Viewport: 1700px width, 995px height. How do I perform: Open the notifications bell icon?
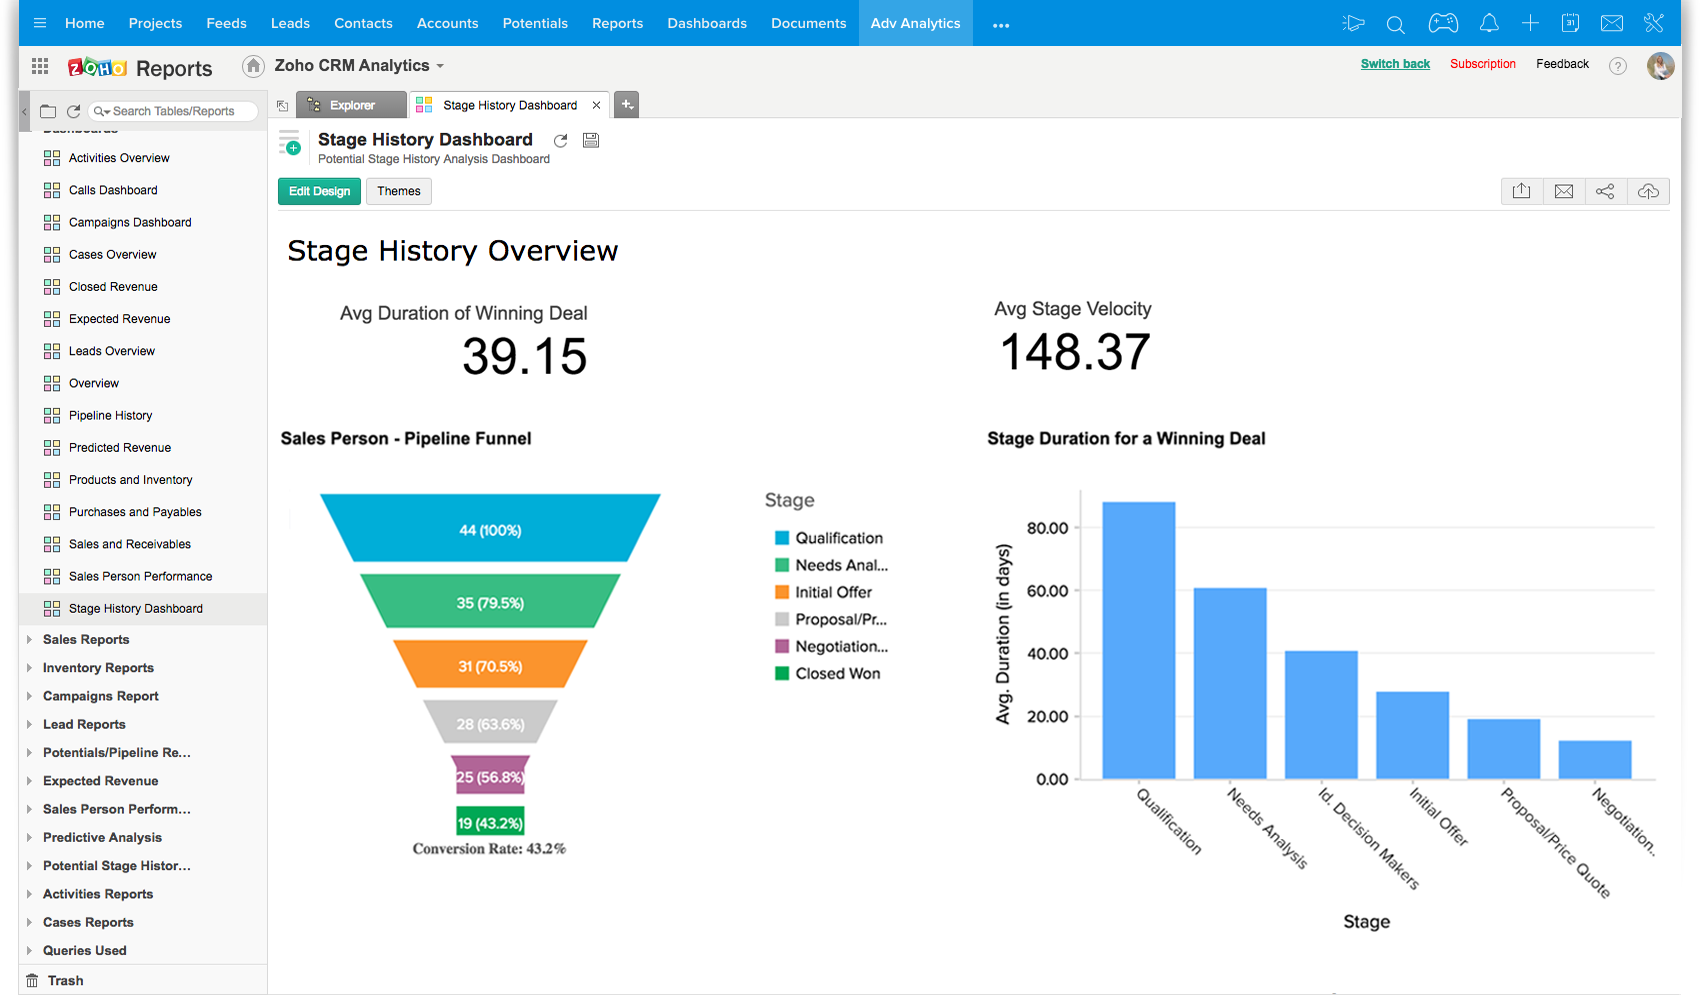(x=1489, y=23)
